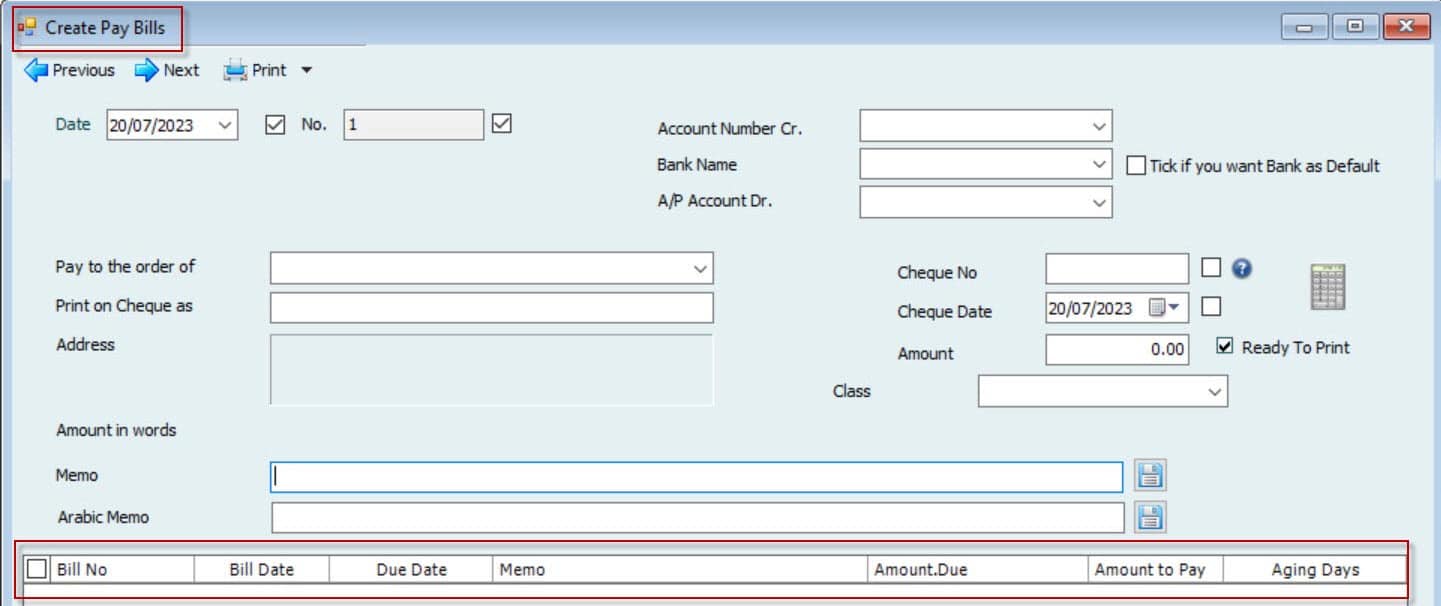1441x606 pixels.
Task: Click the Create Pay Bills window icon
Action: coord(27,28)
